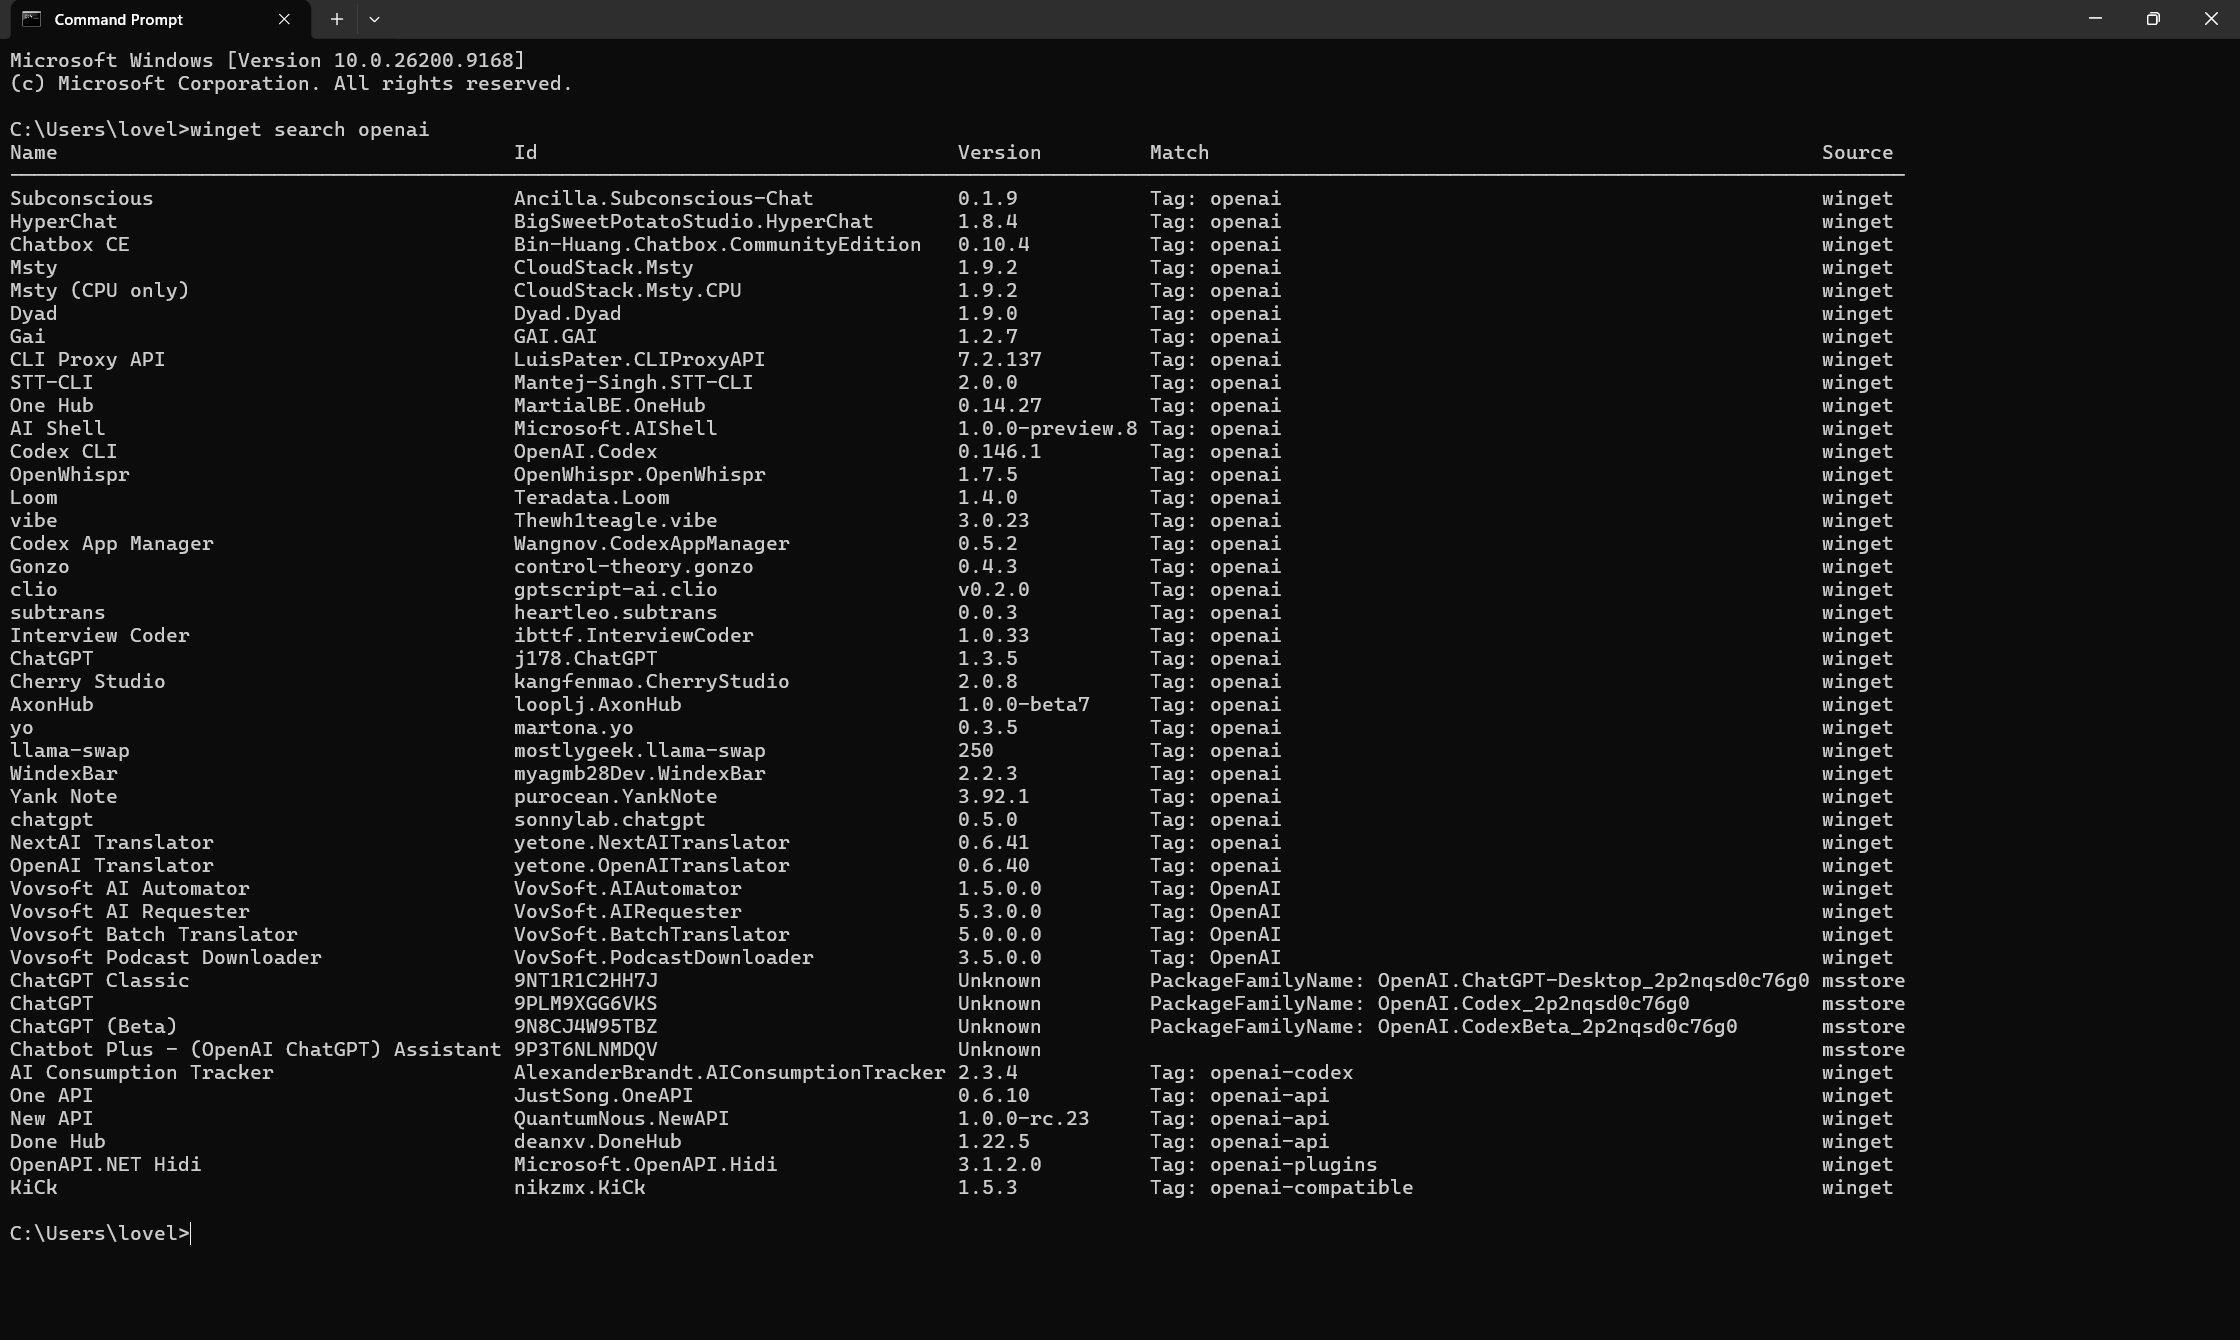Viewport: 2240px width, 1340px height.
Task: Click 'Tag: openai-compatible' match text
Action: click(1282, 1187)
